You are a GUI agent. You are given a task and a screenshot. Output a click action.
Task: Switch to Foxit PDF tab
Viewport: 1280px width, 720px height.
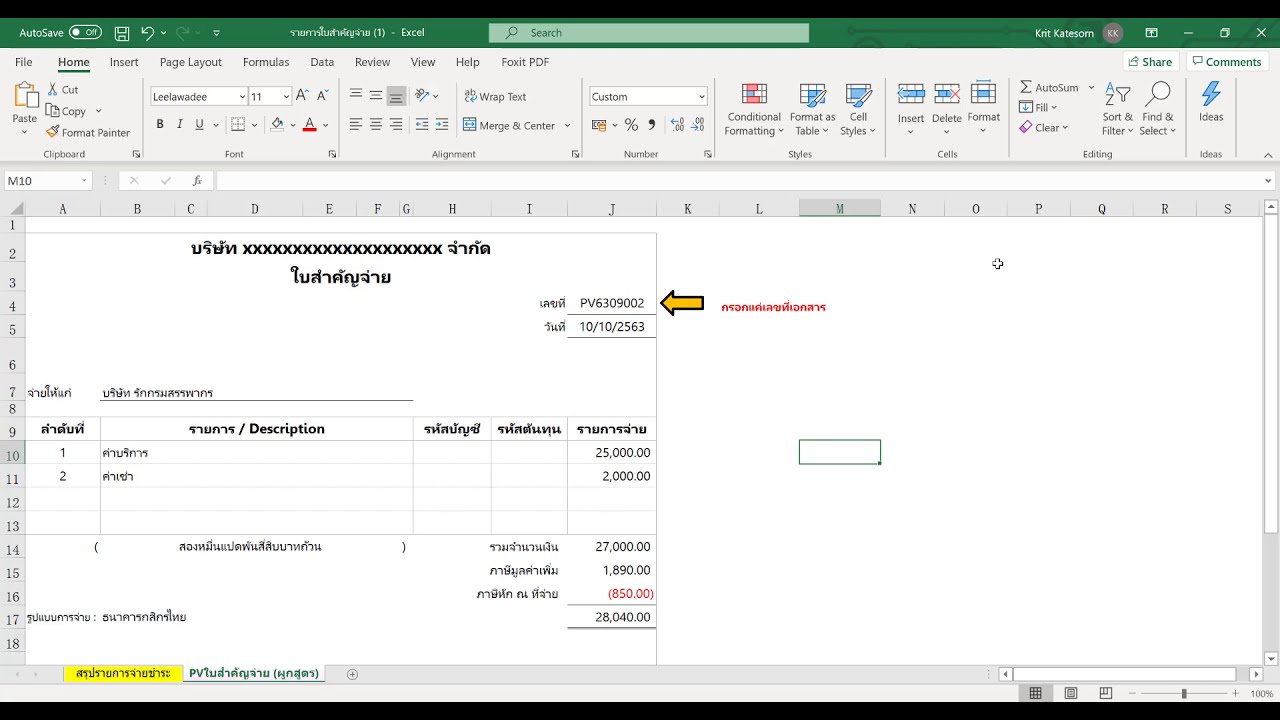(x=525, y=62)
